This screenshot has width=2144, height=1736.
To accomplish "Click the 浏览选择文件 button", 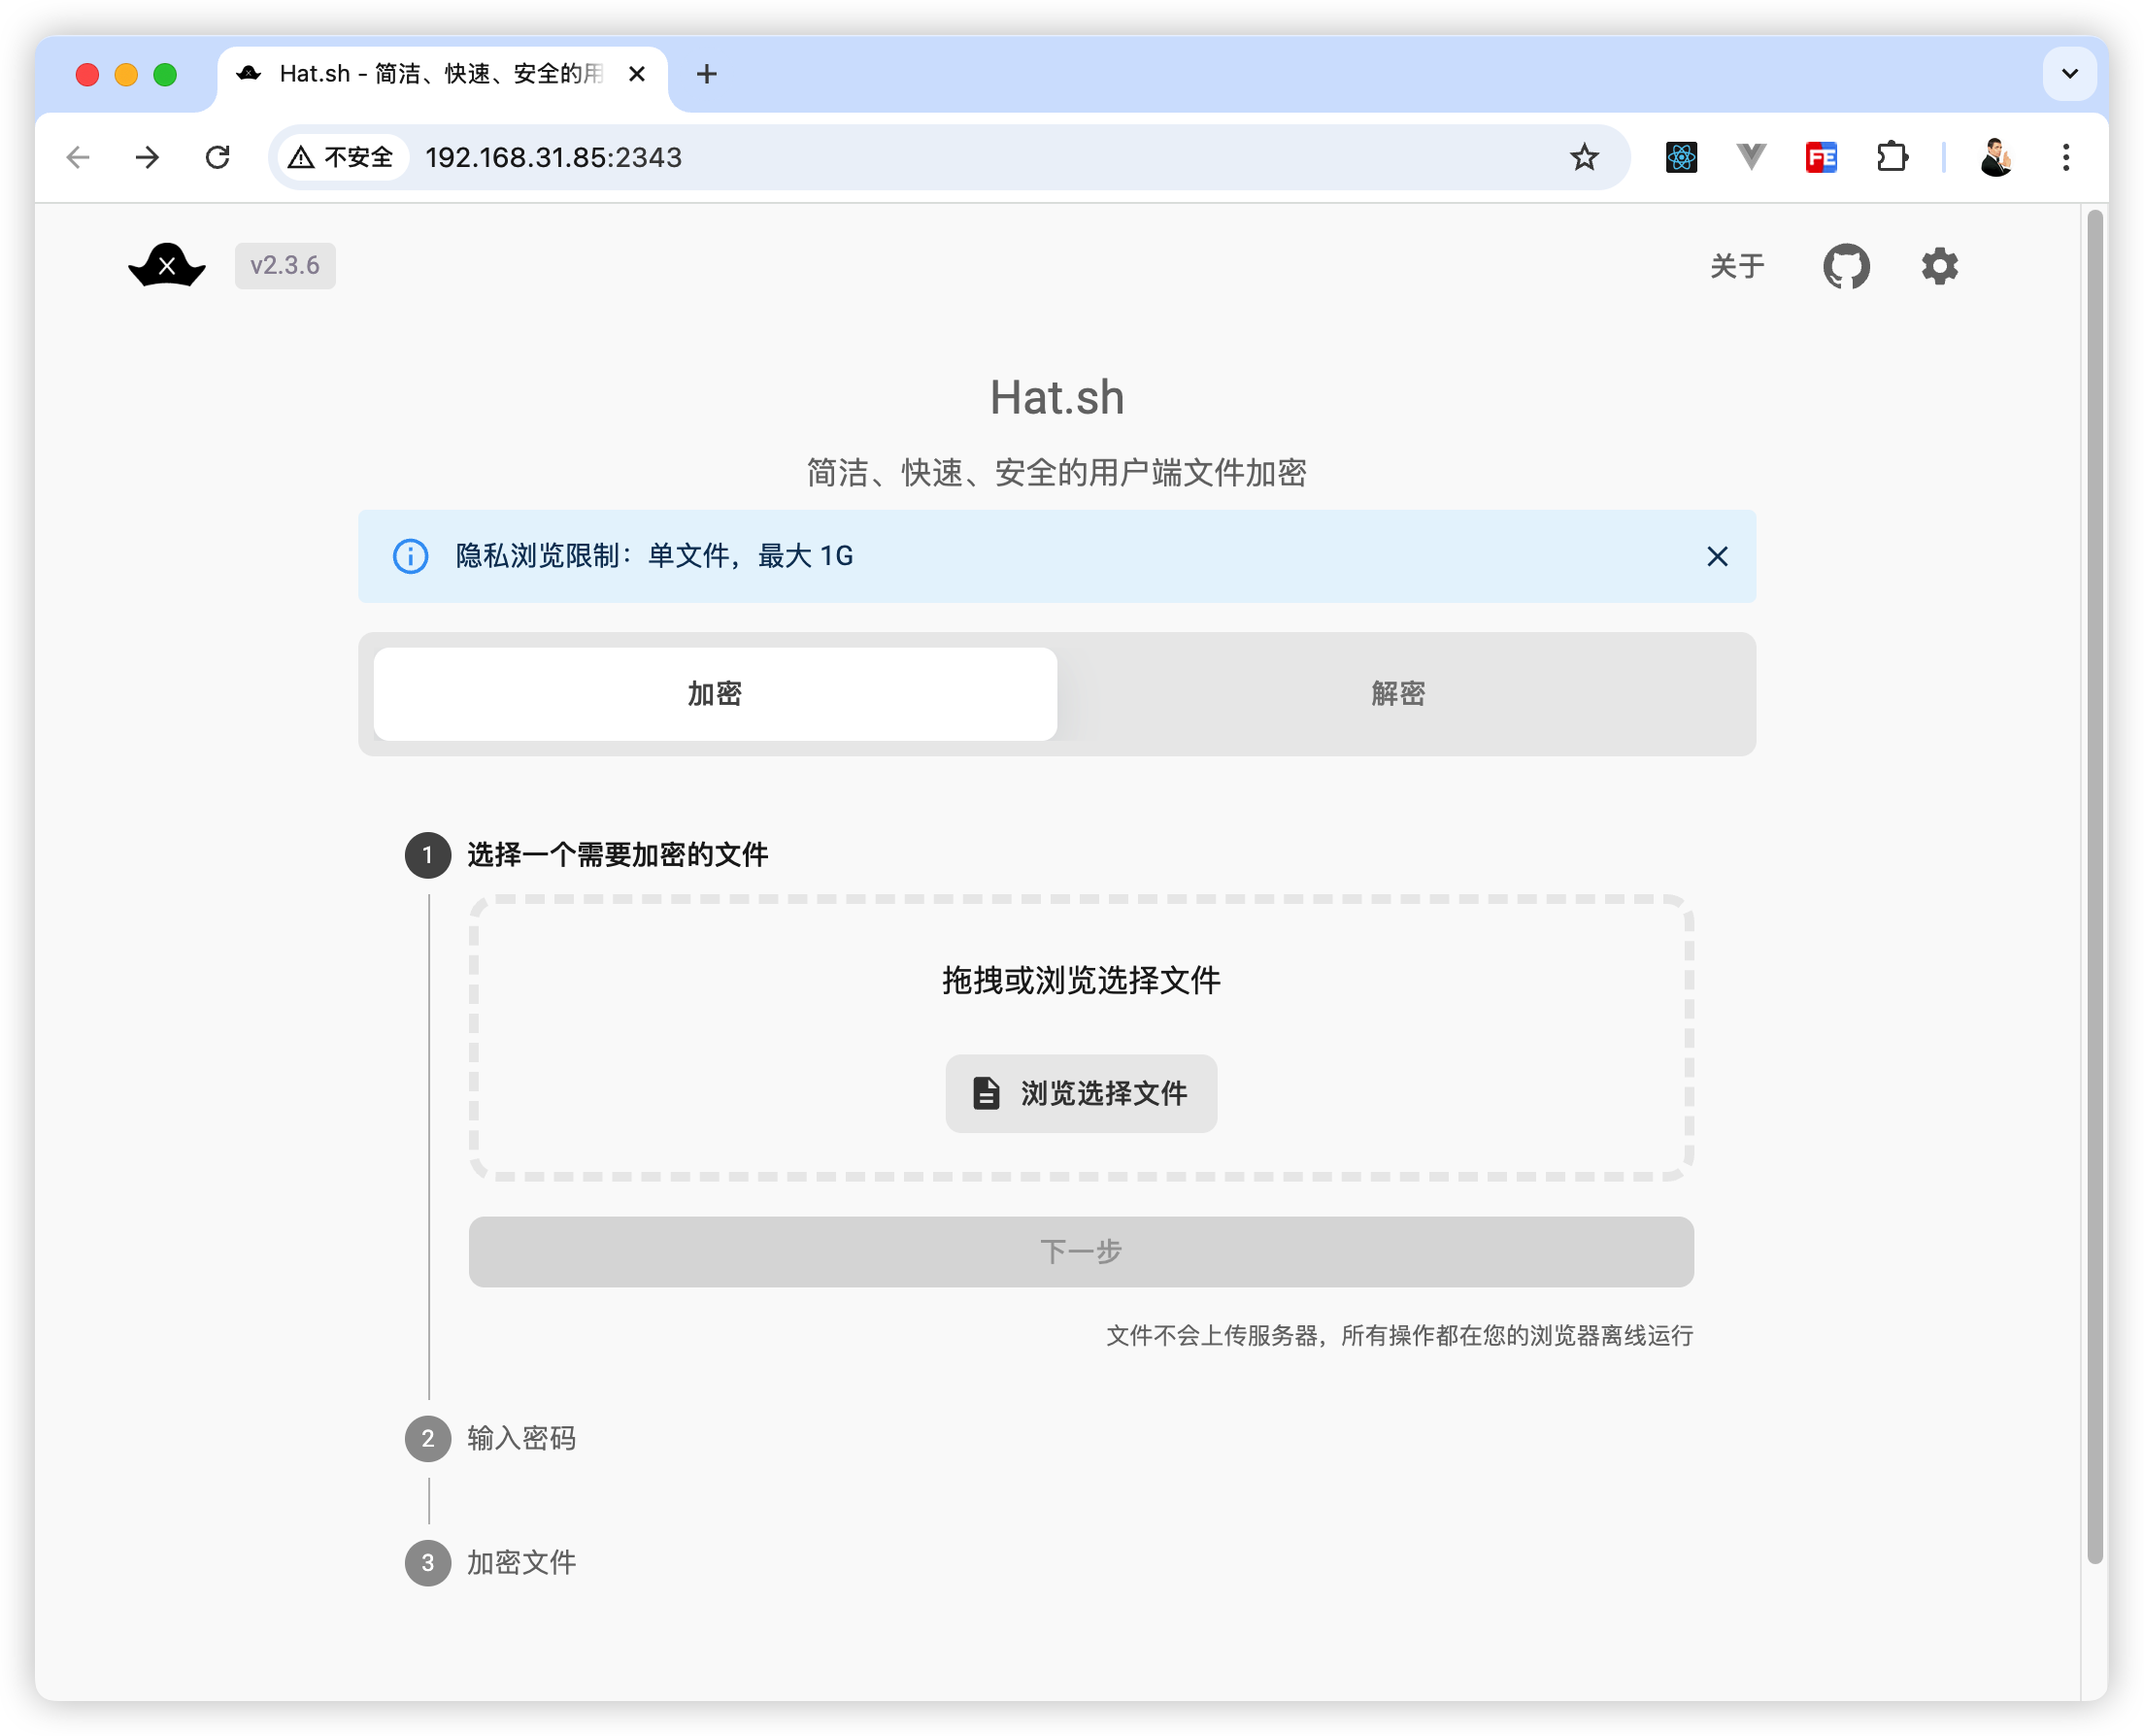I will pos(1081,1093).
